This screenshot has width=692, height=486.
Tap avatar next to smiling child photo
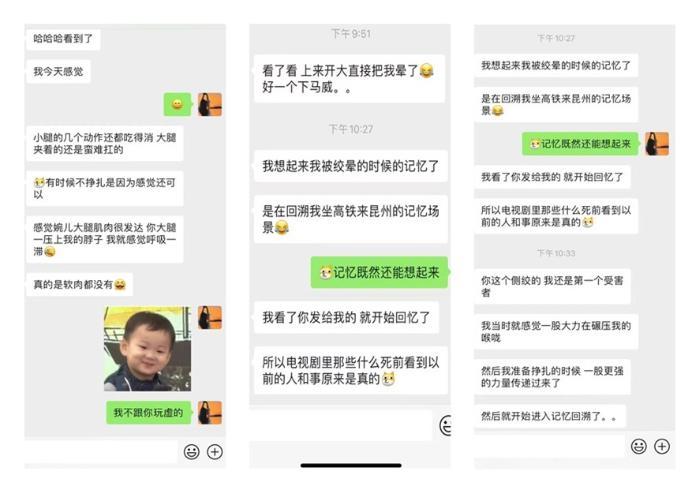(x=210, y=317)
